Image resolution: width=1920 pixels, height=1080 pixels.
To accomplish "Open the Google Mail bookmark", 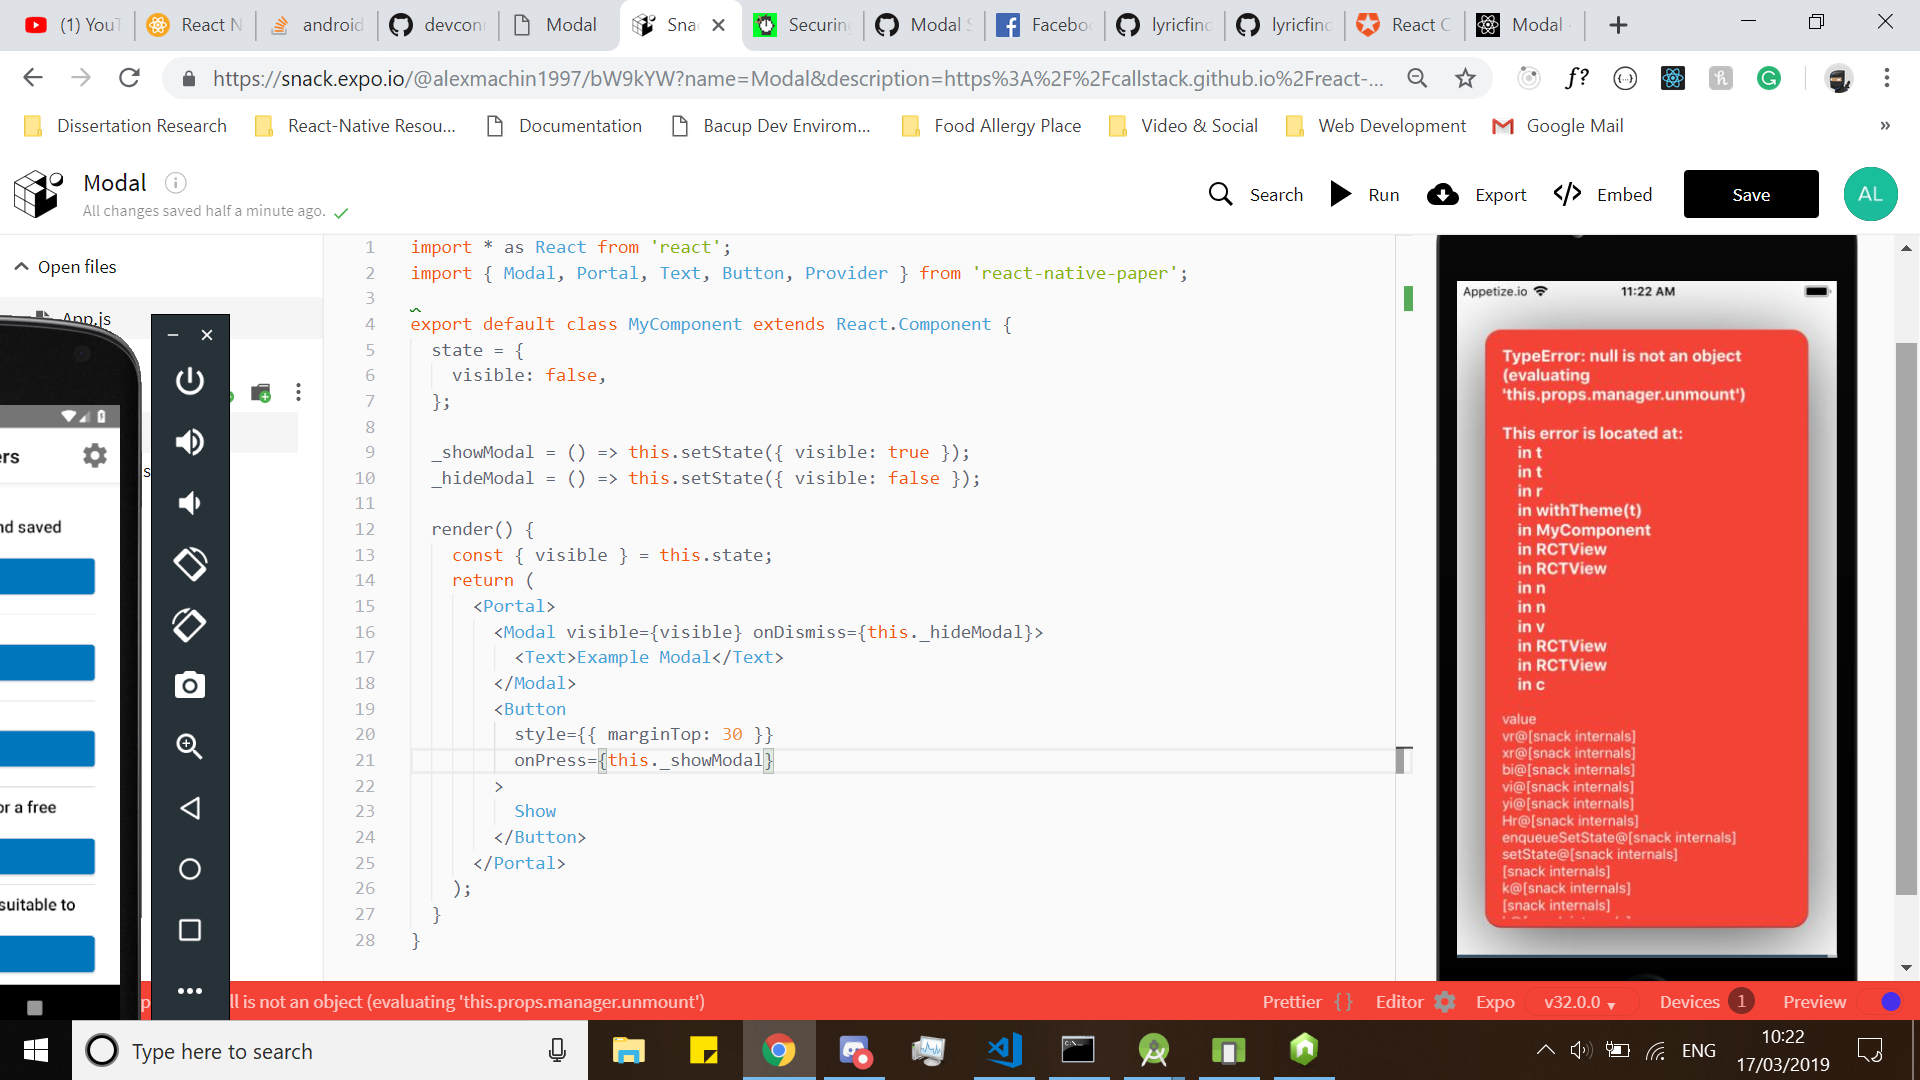I will pyautogui.click(x=1557, y=125).
